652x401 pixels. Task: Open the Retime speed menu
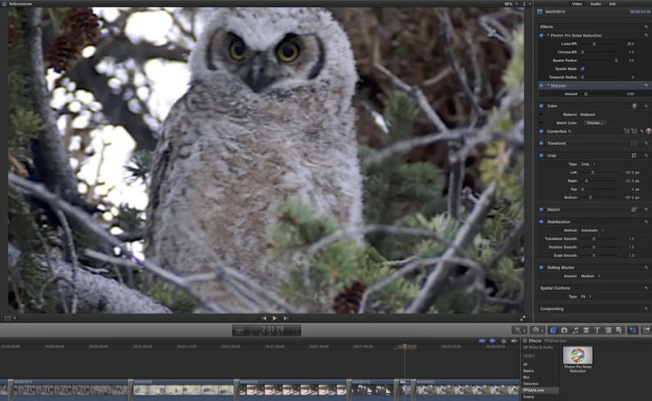click(x=537, y=330)
